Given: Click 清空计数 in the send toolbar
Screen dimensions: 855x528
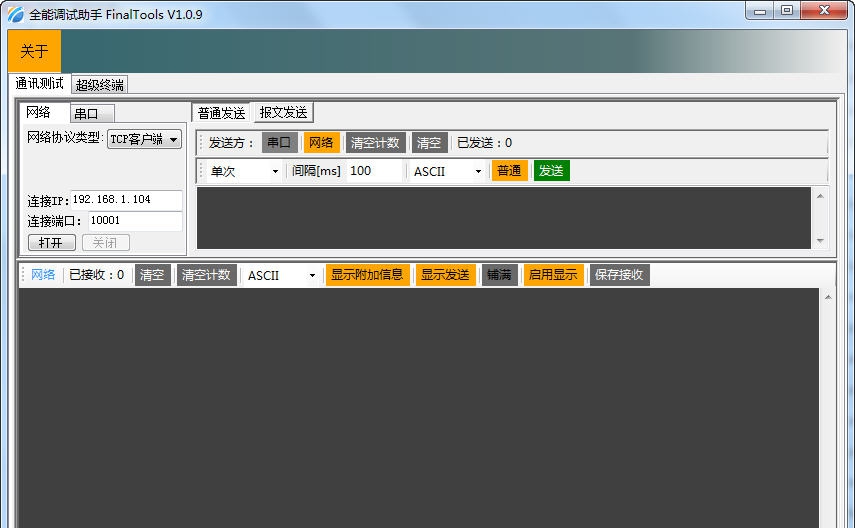Looking at the screenshot, I should click(375, 143).
